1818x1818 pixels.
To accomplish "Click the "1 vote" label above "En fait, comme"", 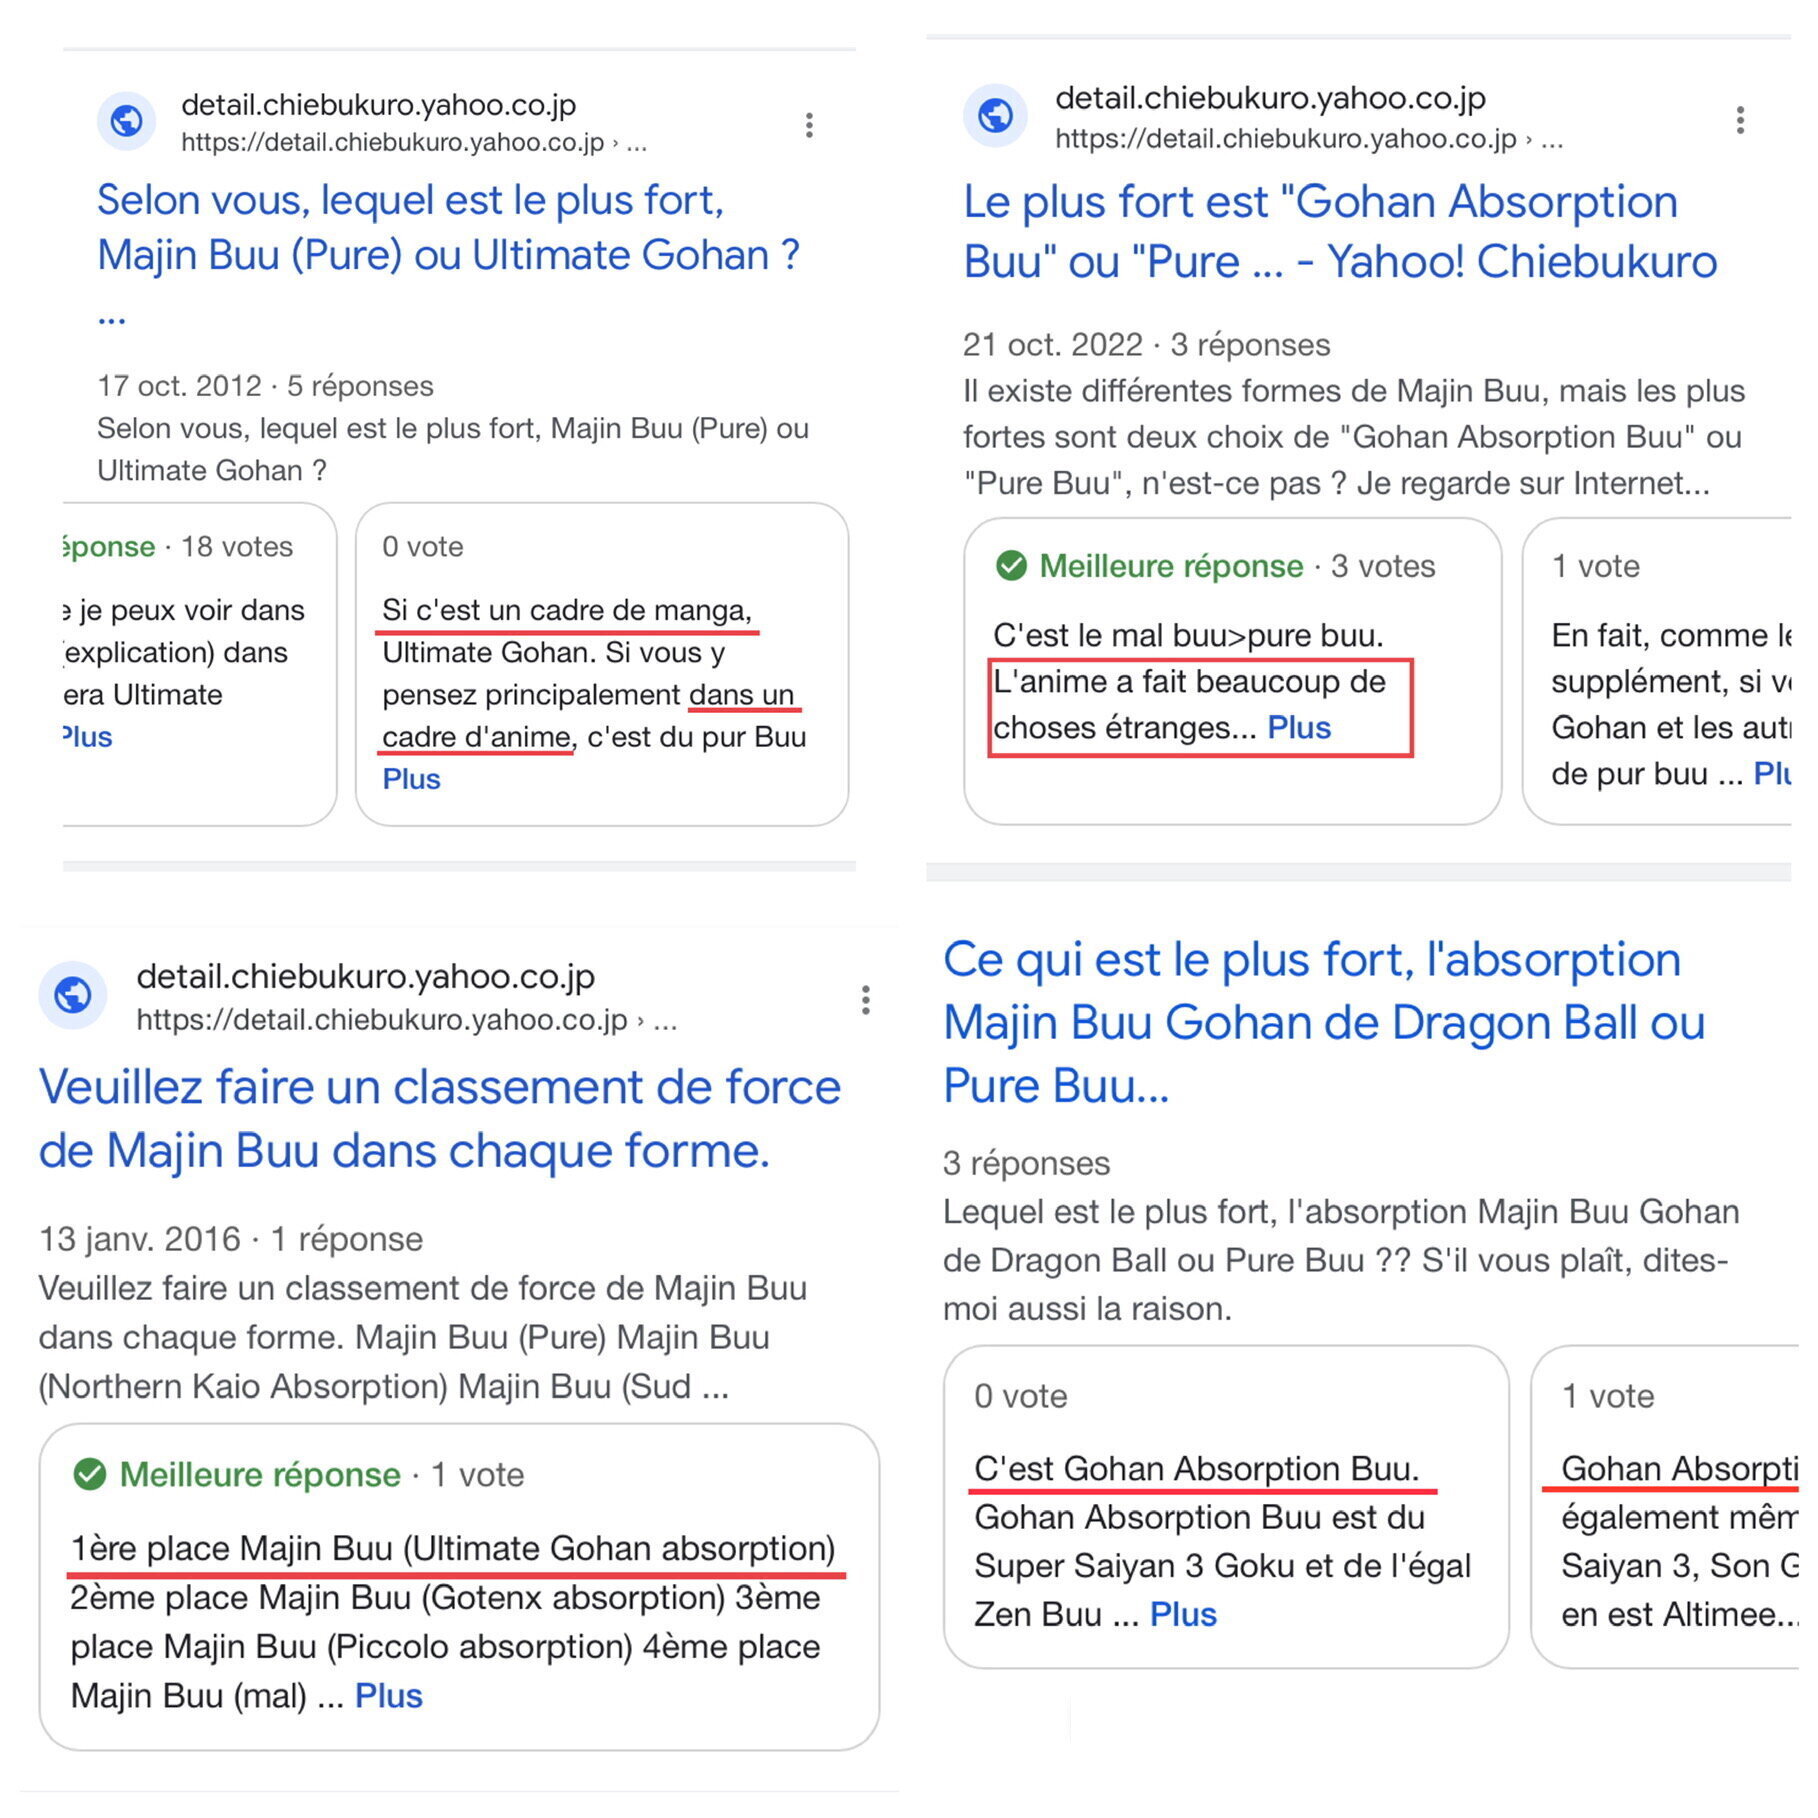I will (x=1596, y=566).
